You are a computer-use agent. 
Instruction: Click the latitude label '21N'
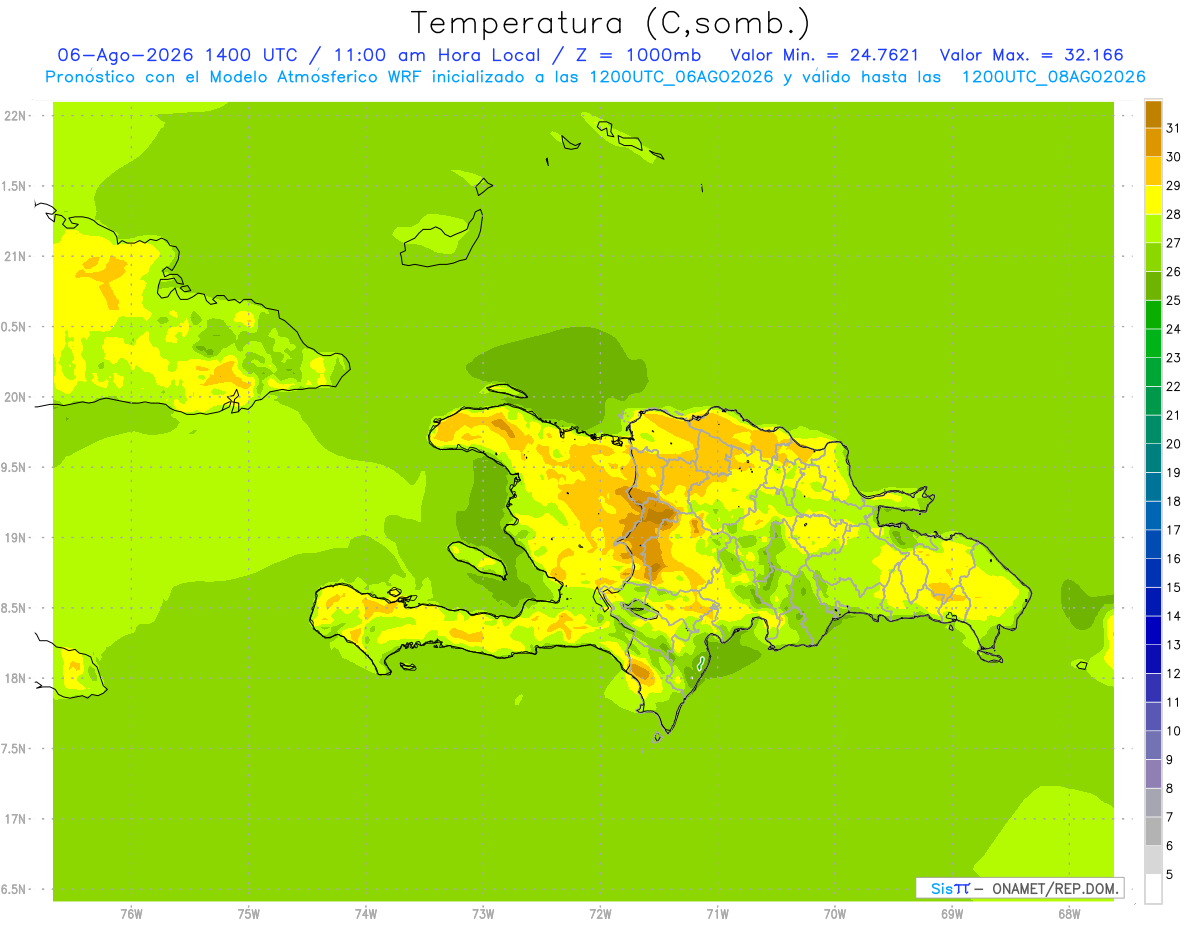14,256
